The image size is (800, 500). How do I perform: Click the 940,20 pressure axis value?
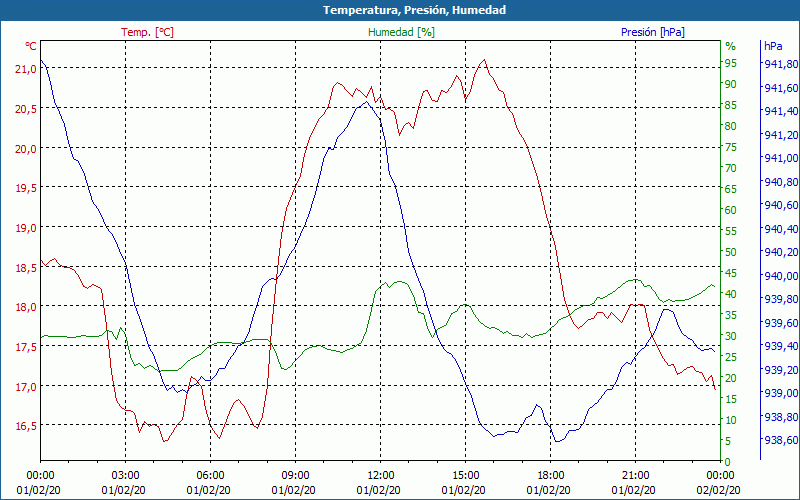pyautogui.click(x=781, y=252)
